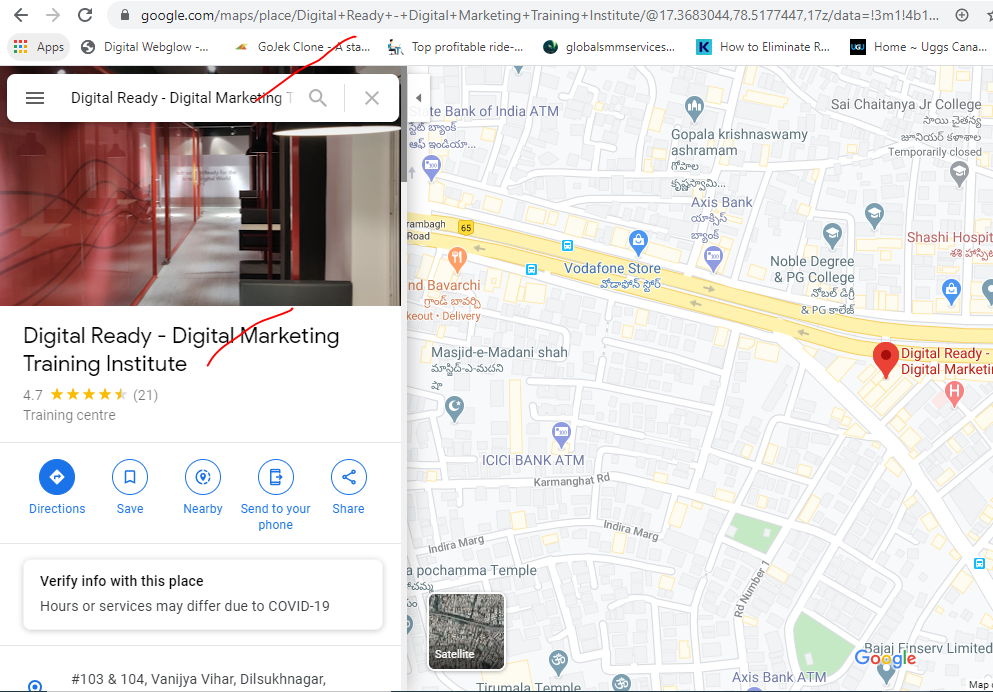Click the shopping pin right of Noble College
The width and height of the screenshot is (993, 692).
(x=951, y=292)
